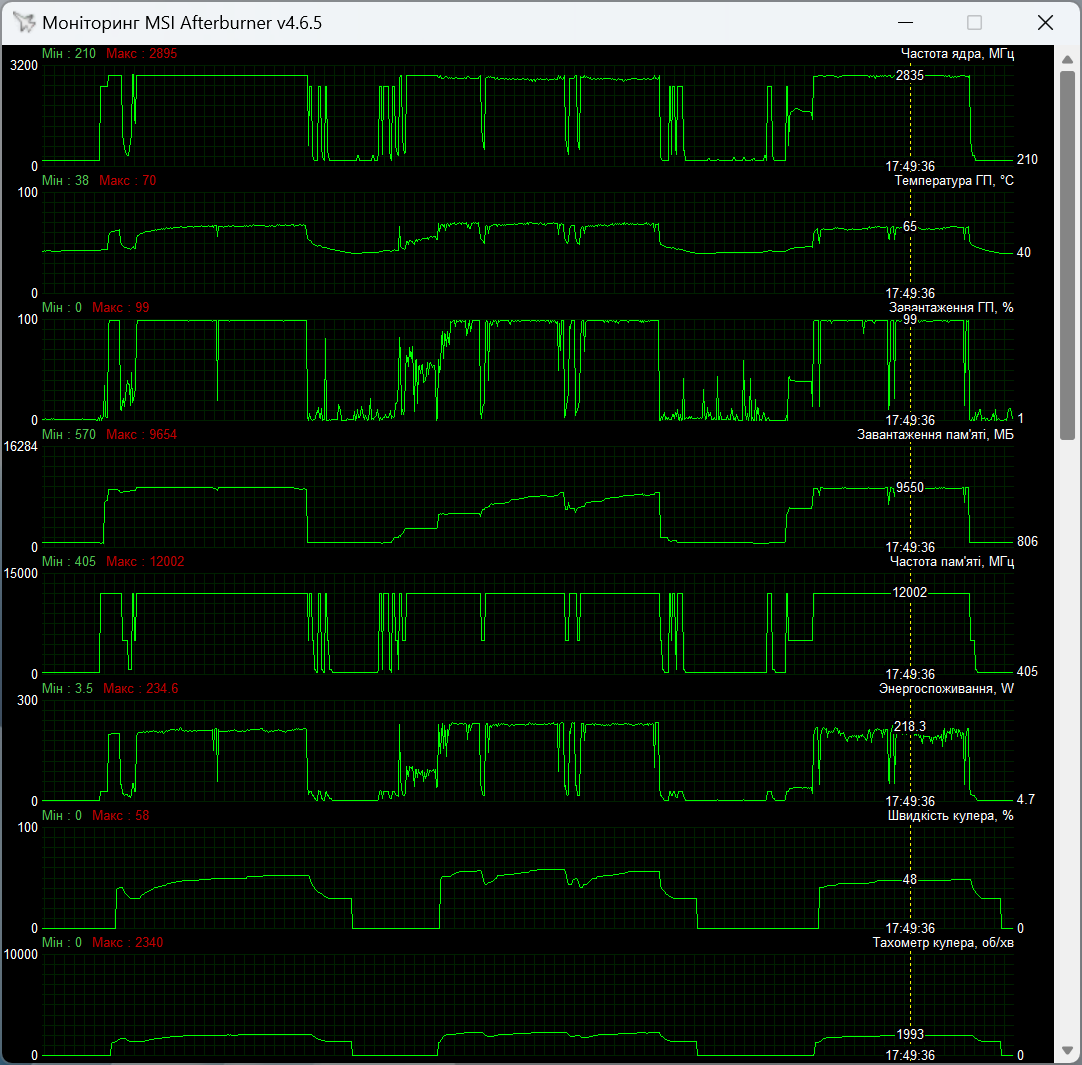Click the 'Мін : 570' memory usage value

[x=69, y=434]
